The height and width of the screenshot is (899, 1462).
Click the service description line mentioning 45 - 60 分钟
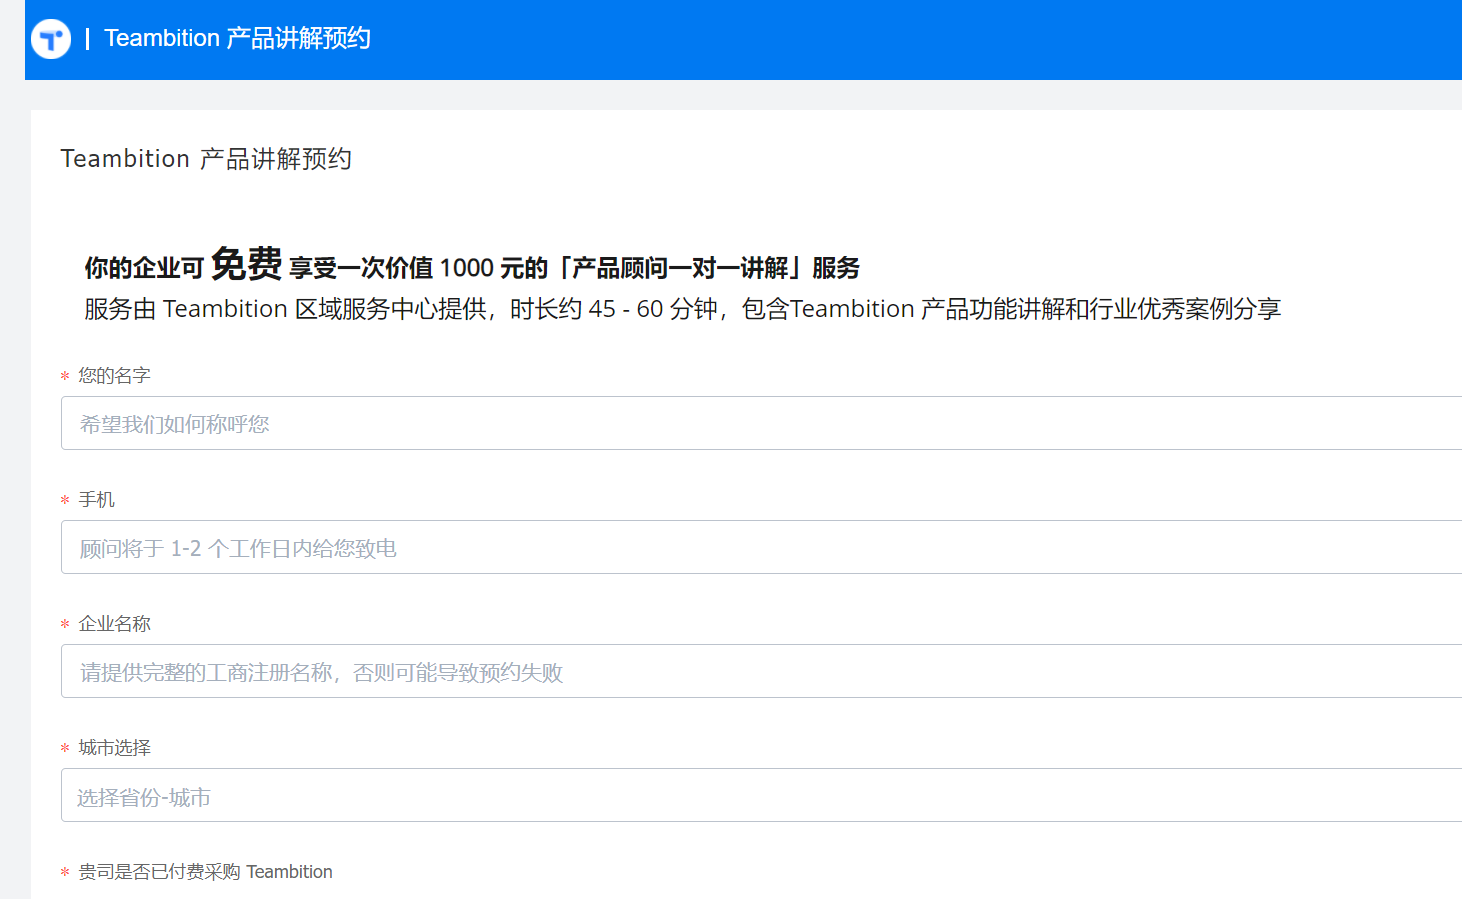click(682, 309)
